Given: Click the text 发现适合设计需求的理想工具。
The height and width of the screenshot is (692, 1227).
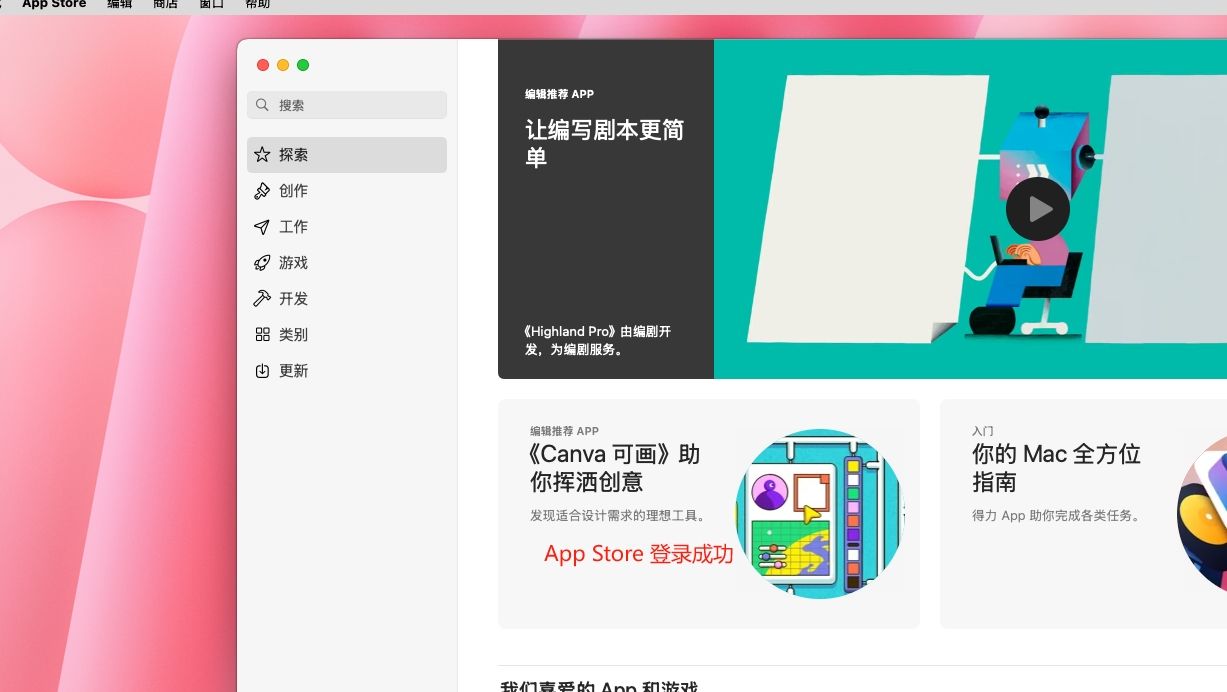Looking at the screenshot, I should 620,516.
